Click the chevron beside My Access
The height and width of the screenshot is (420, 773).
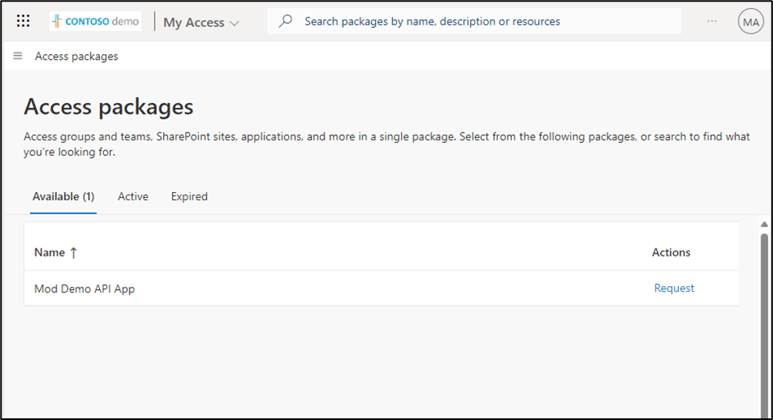tap(235, 23)
